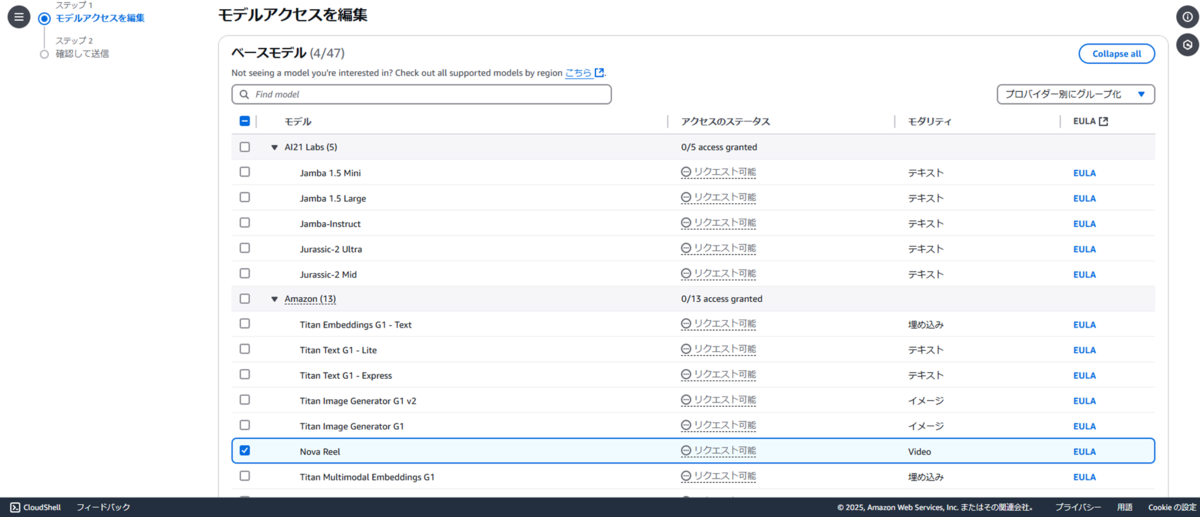Click the external link icon next to こちら
Image resolution: width=1200 pixels, height=517 pixels.
(599, 72)
